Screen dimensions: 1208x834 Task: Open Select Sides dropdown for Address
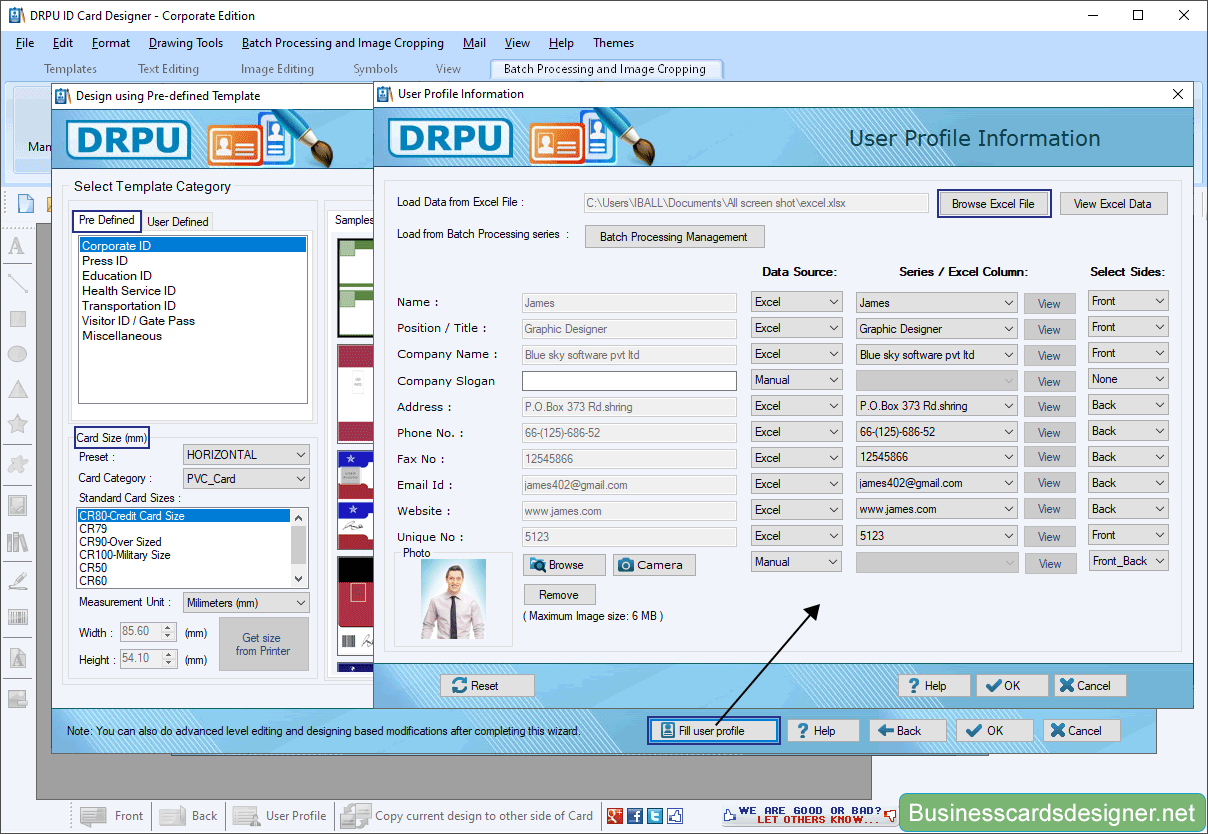[1128, 405]
